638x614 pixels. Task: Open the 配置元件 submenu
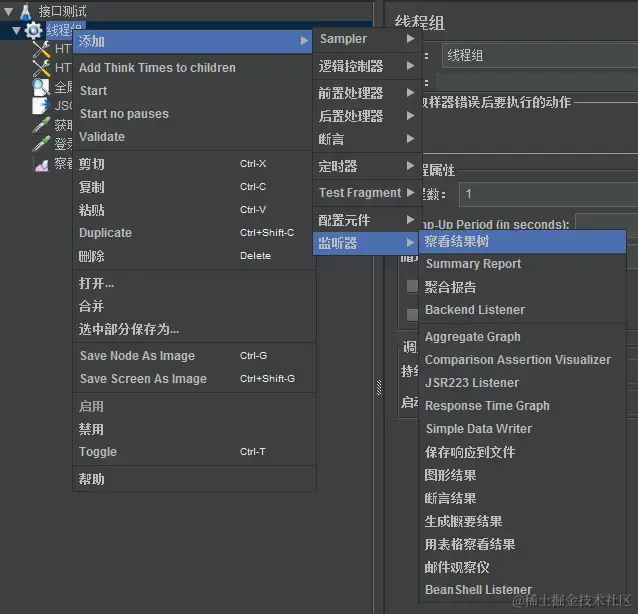(x=367, y=220)
